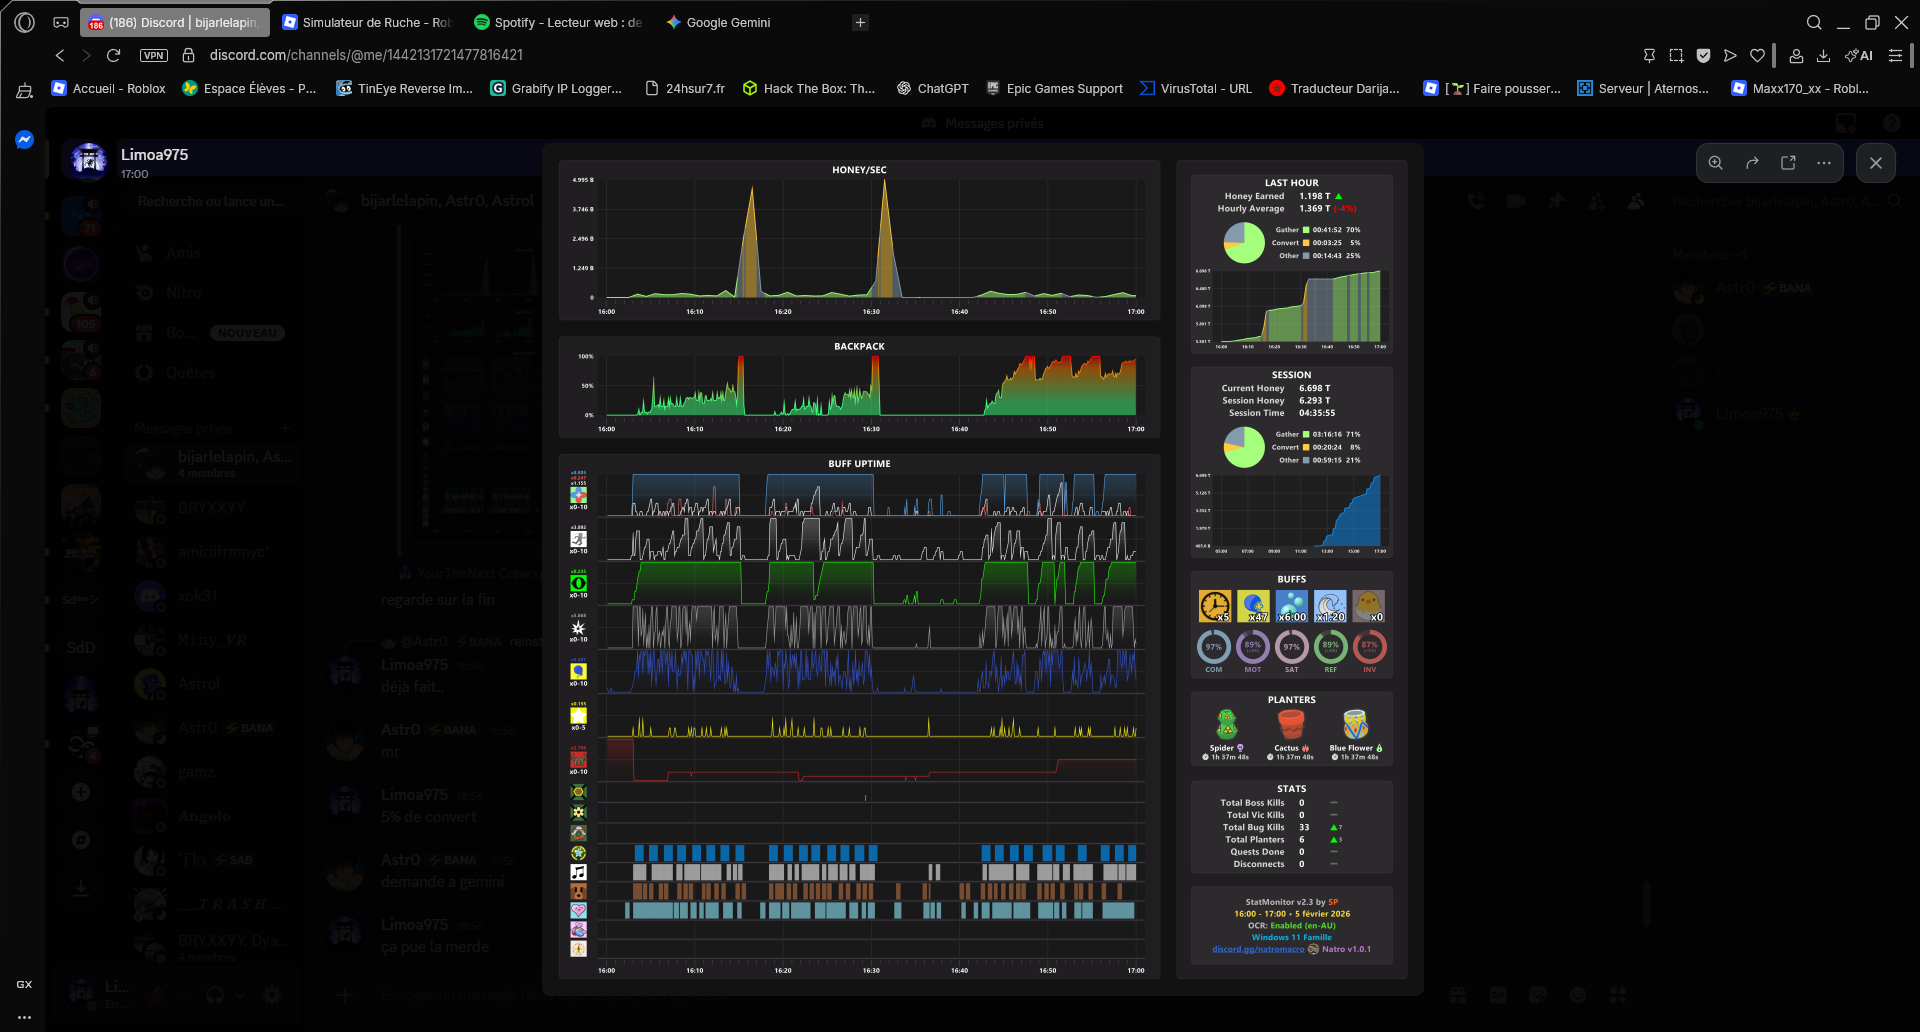Open the image viewer more options menu
The width and height of the screenshot is (1920, 1032).
pyautogui.click(x=1823, y=162)
